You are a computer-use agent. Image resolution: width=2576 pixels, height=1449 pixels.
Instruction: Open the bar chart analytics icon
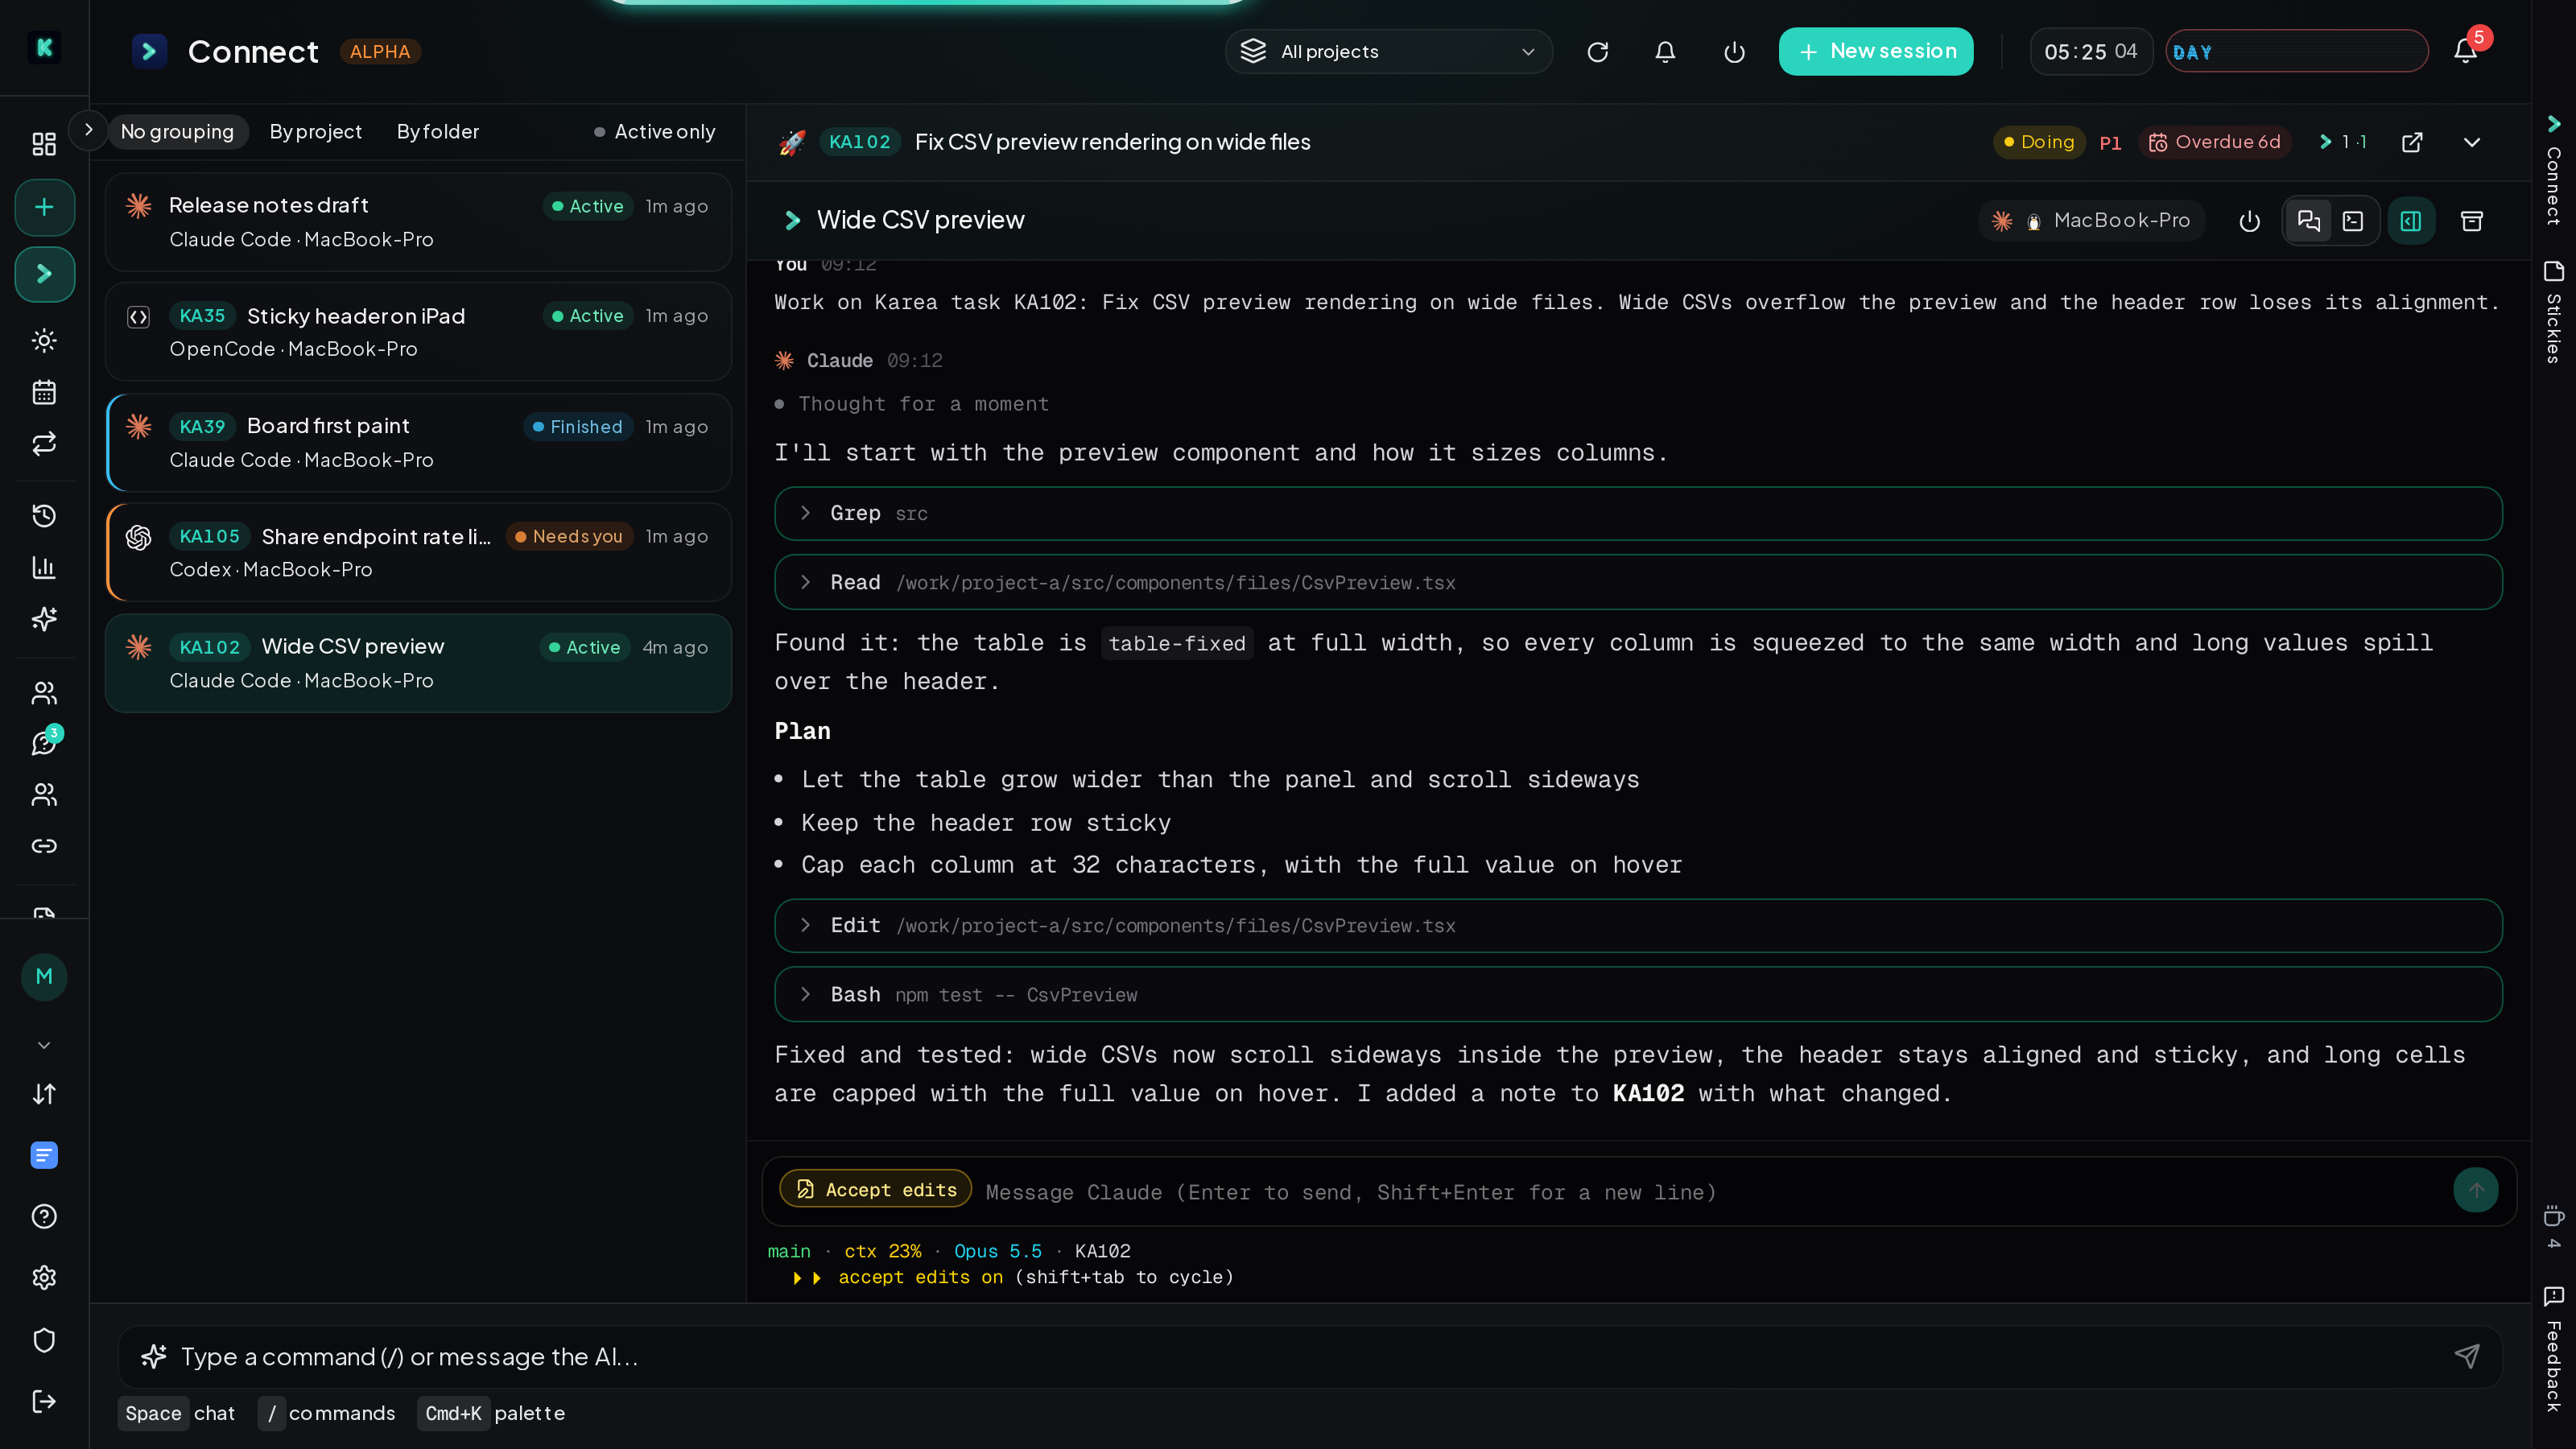44,568
